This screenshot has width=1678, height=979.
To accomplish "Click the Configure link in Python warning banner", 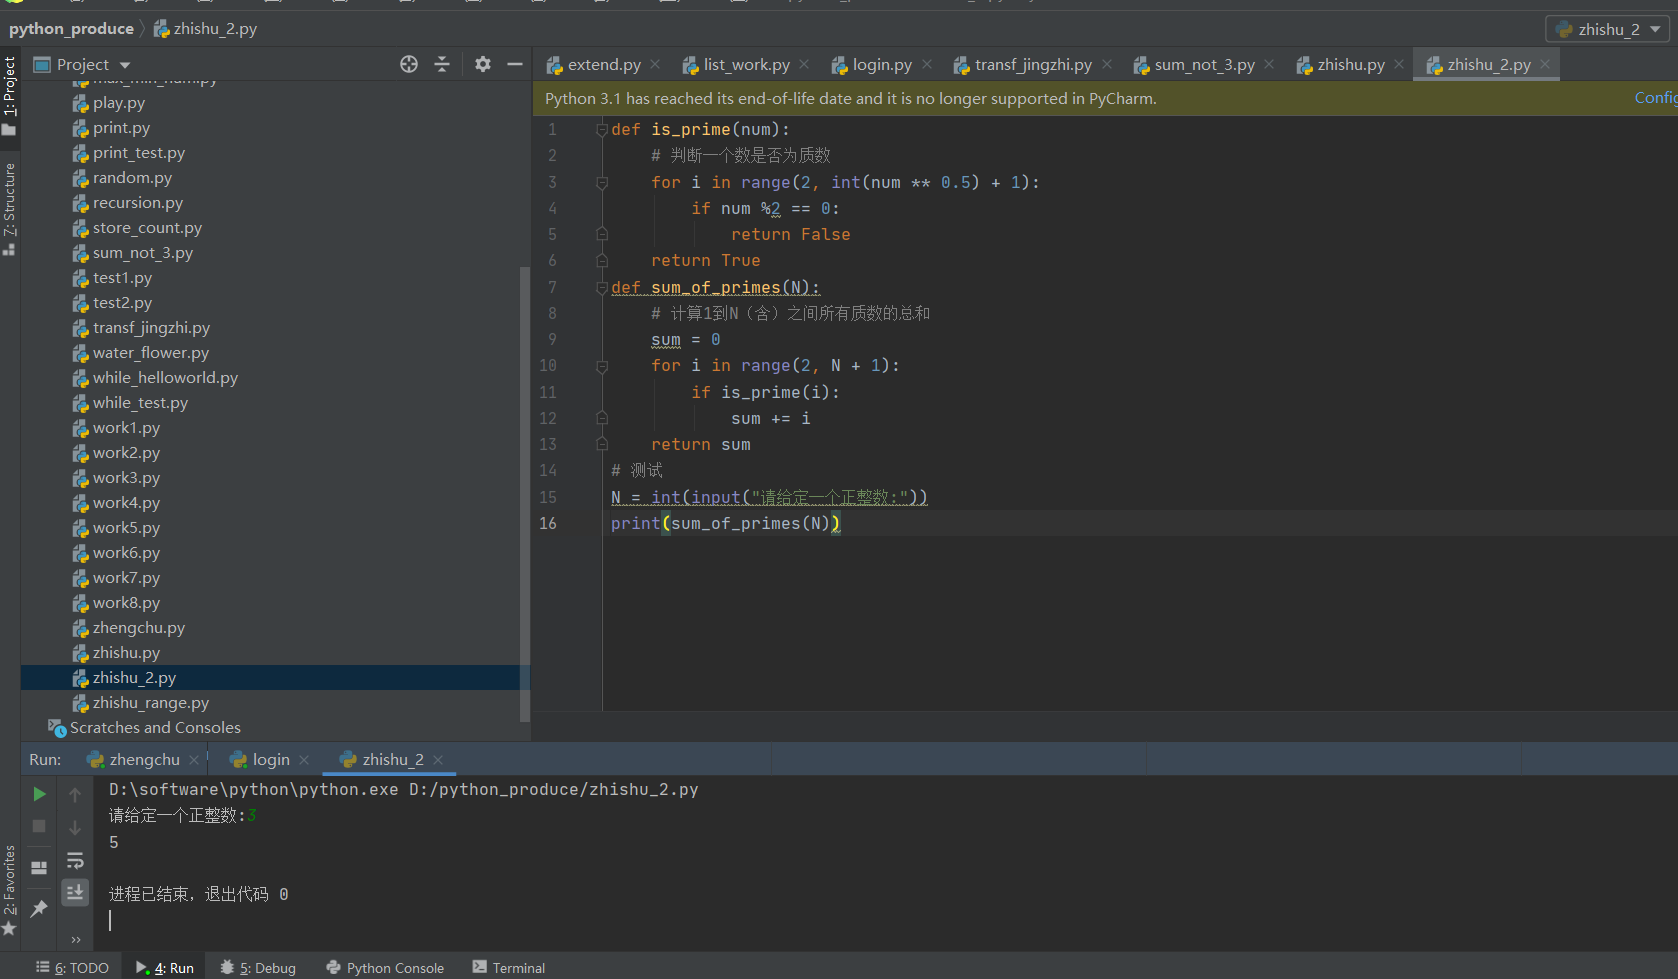I will [1656, 98].
